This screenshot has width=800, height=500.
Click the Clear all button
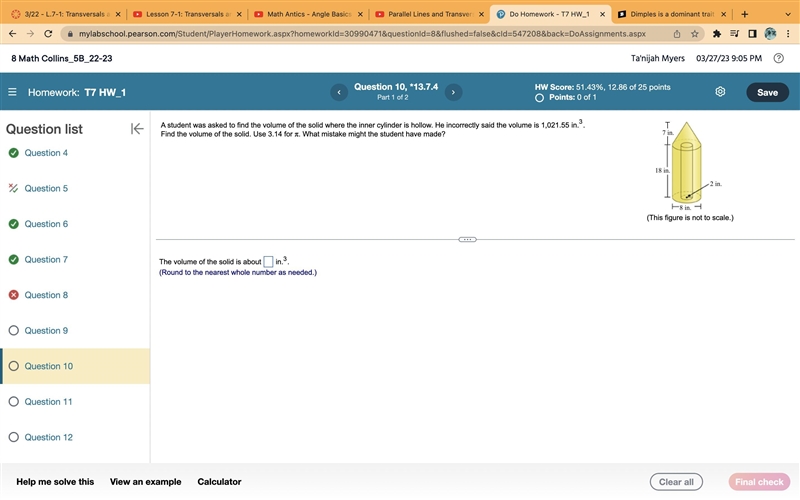[x=676, y=482]
